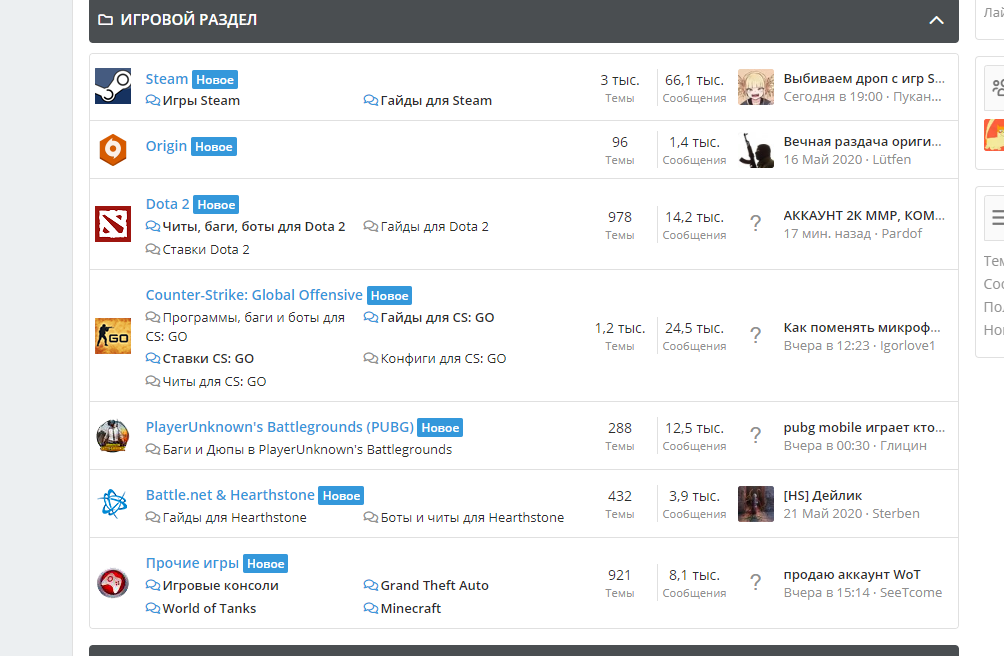The width and height of the screenshot is (1004, 656).
Task: Open the Игровые консоли subforum
Action: (220, 586)
